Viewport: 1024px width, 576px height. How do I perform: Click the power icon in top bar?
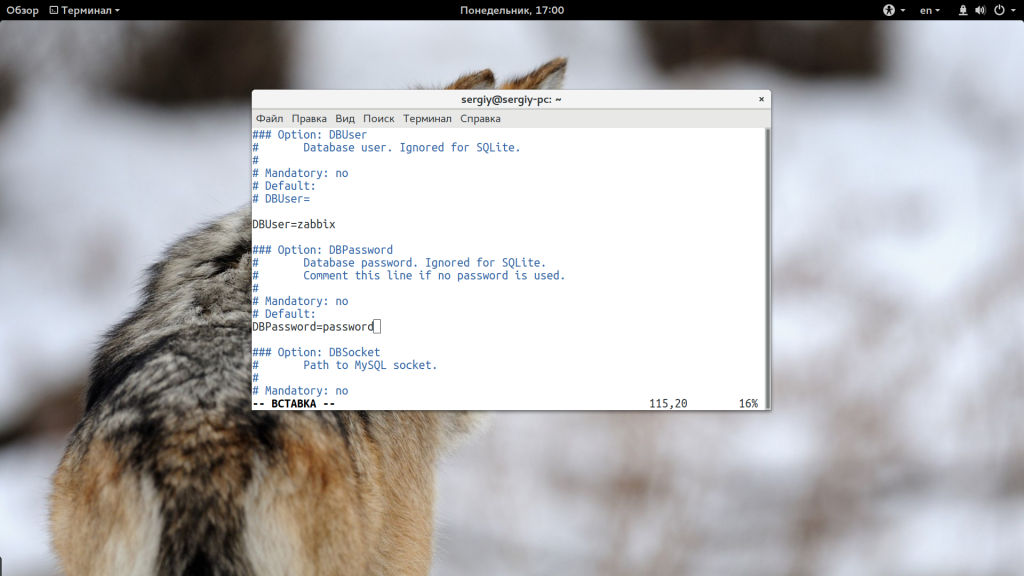click(998, 10)
